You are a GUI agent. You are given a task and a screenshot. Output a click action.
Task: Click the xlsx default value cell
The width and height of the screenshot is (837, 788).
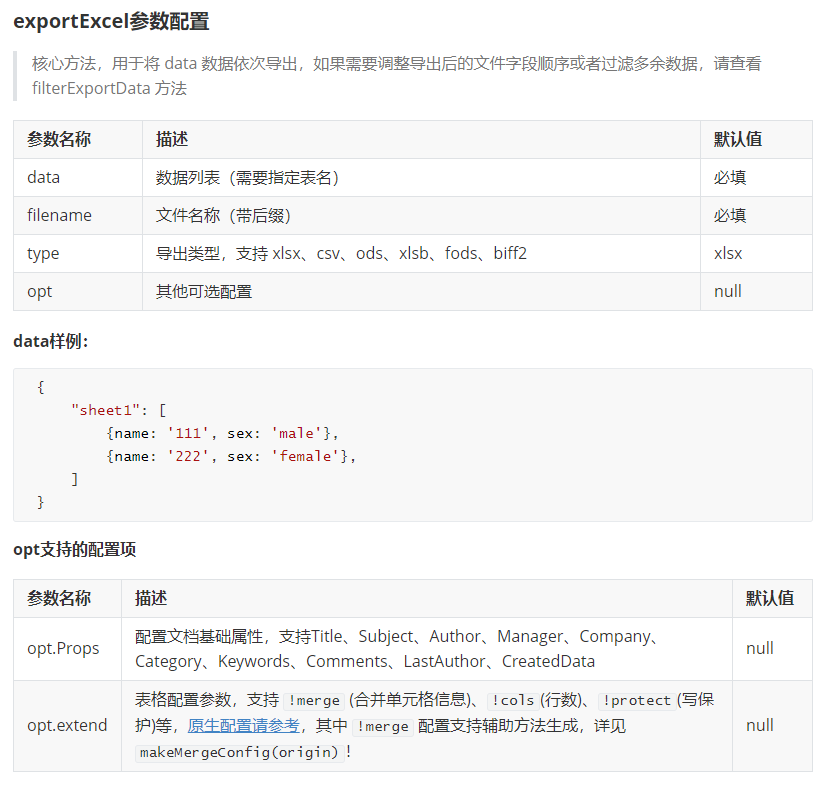(x=728, y=254)
